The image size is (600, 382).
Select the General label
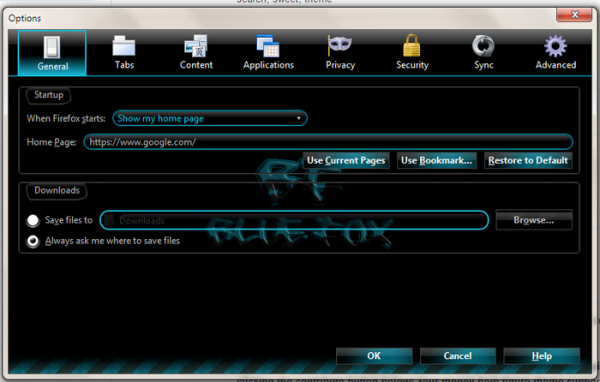click(53, 66)
